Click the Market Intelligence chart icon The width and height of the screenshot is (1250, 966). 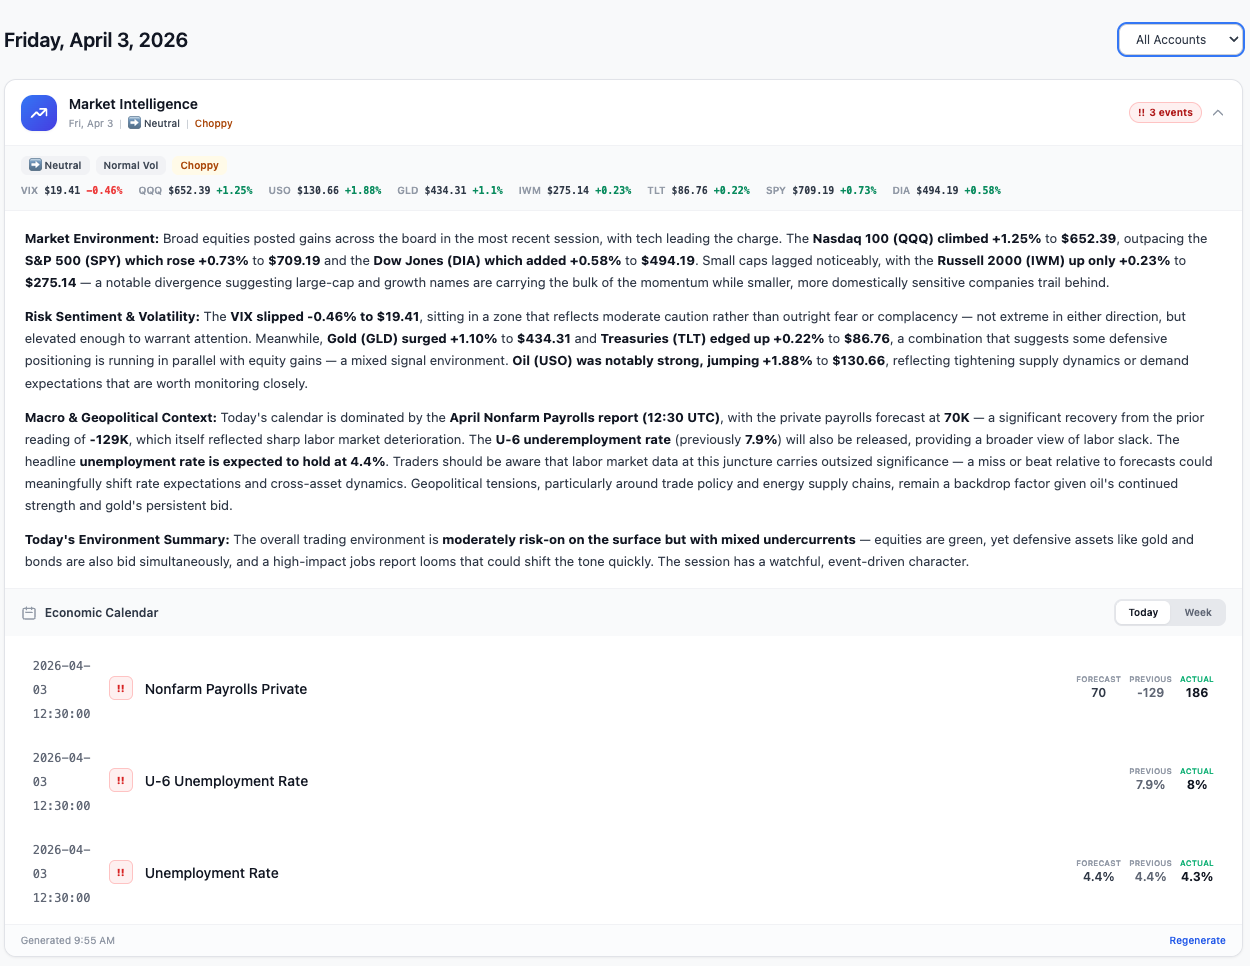(x=38, y=113)
